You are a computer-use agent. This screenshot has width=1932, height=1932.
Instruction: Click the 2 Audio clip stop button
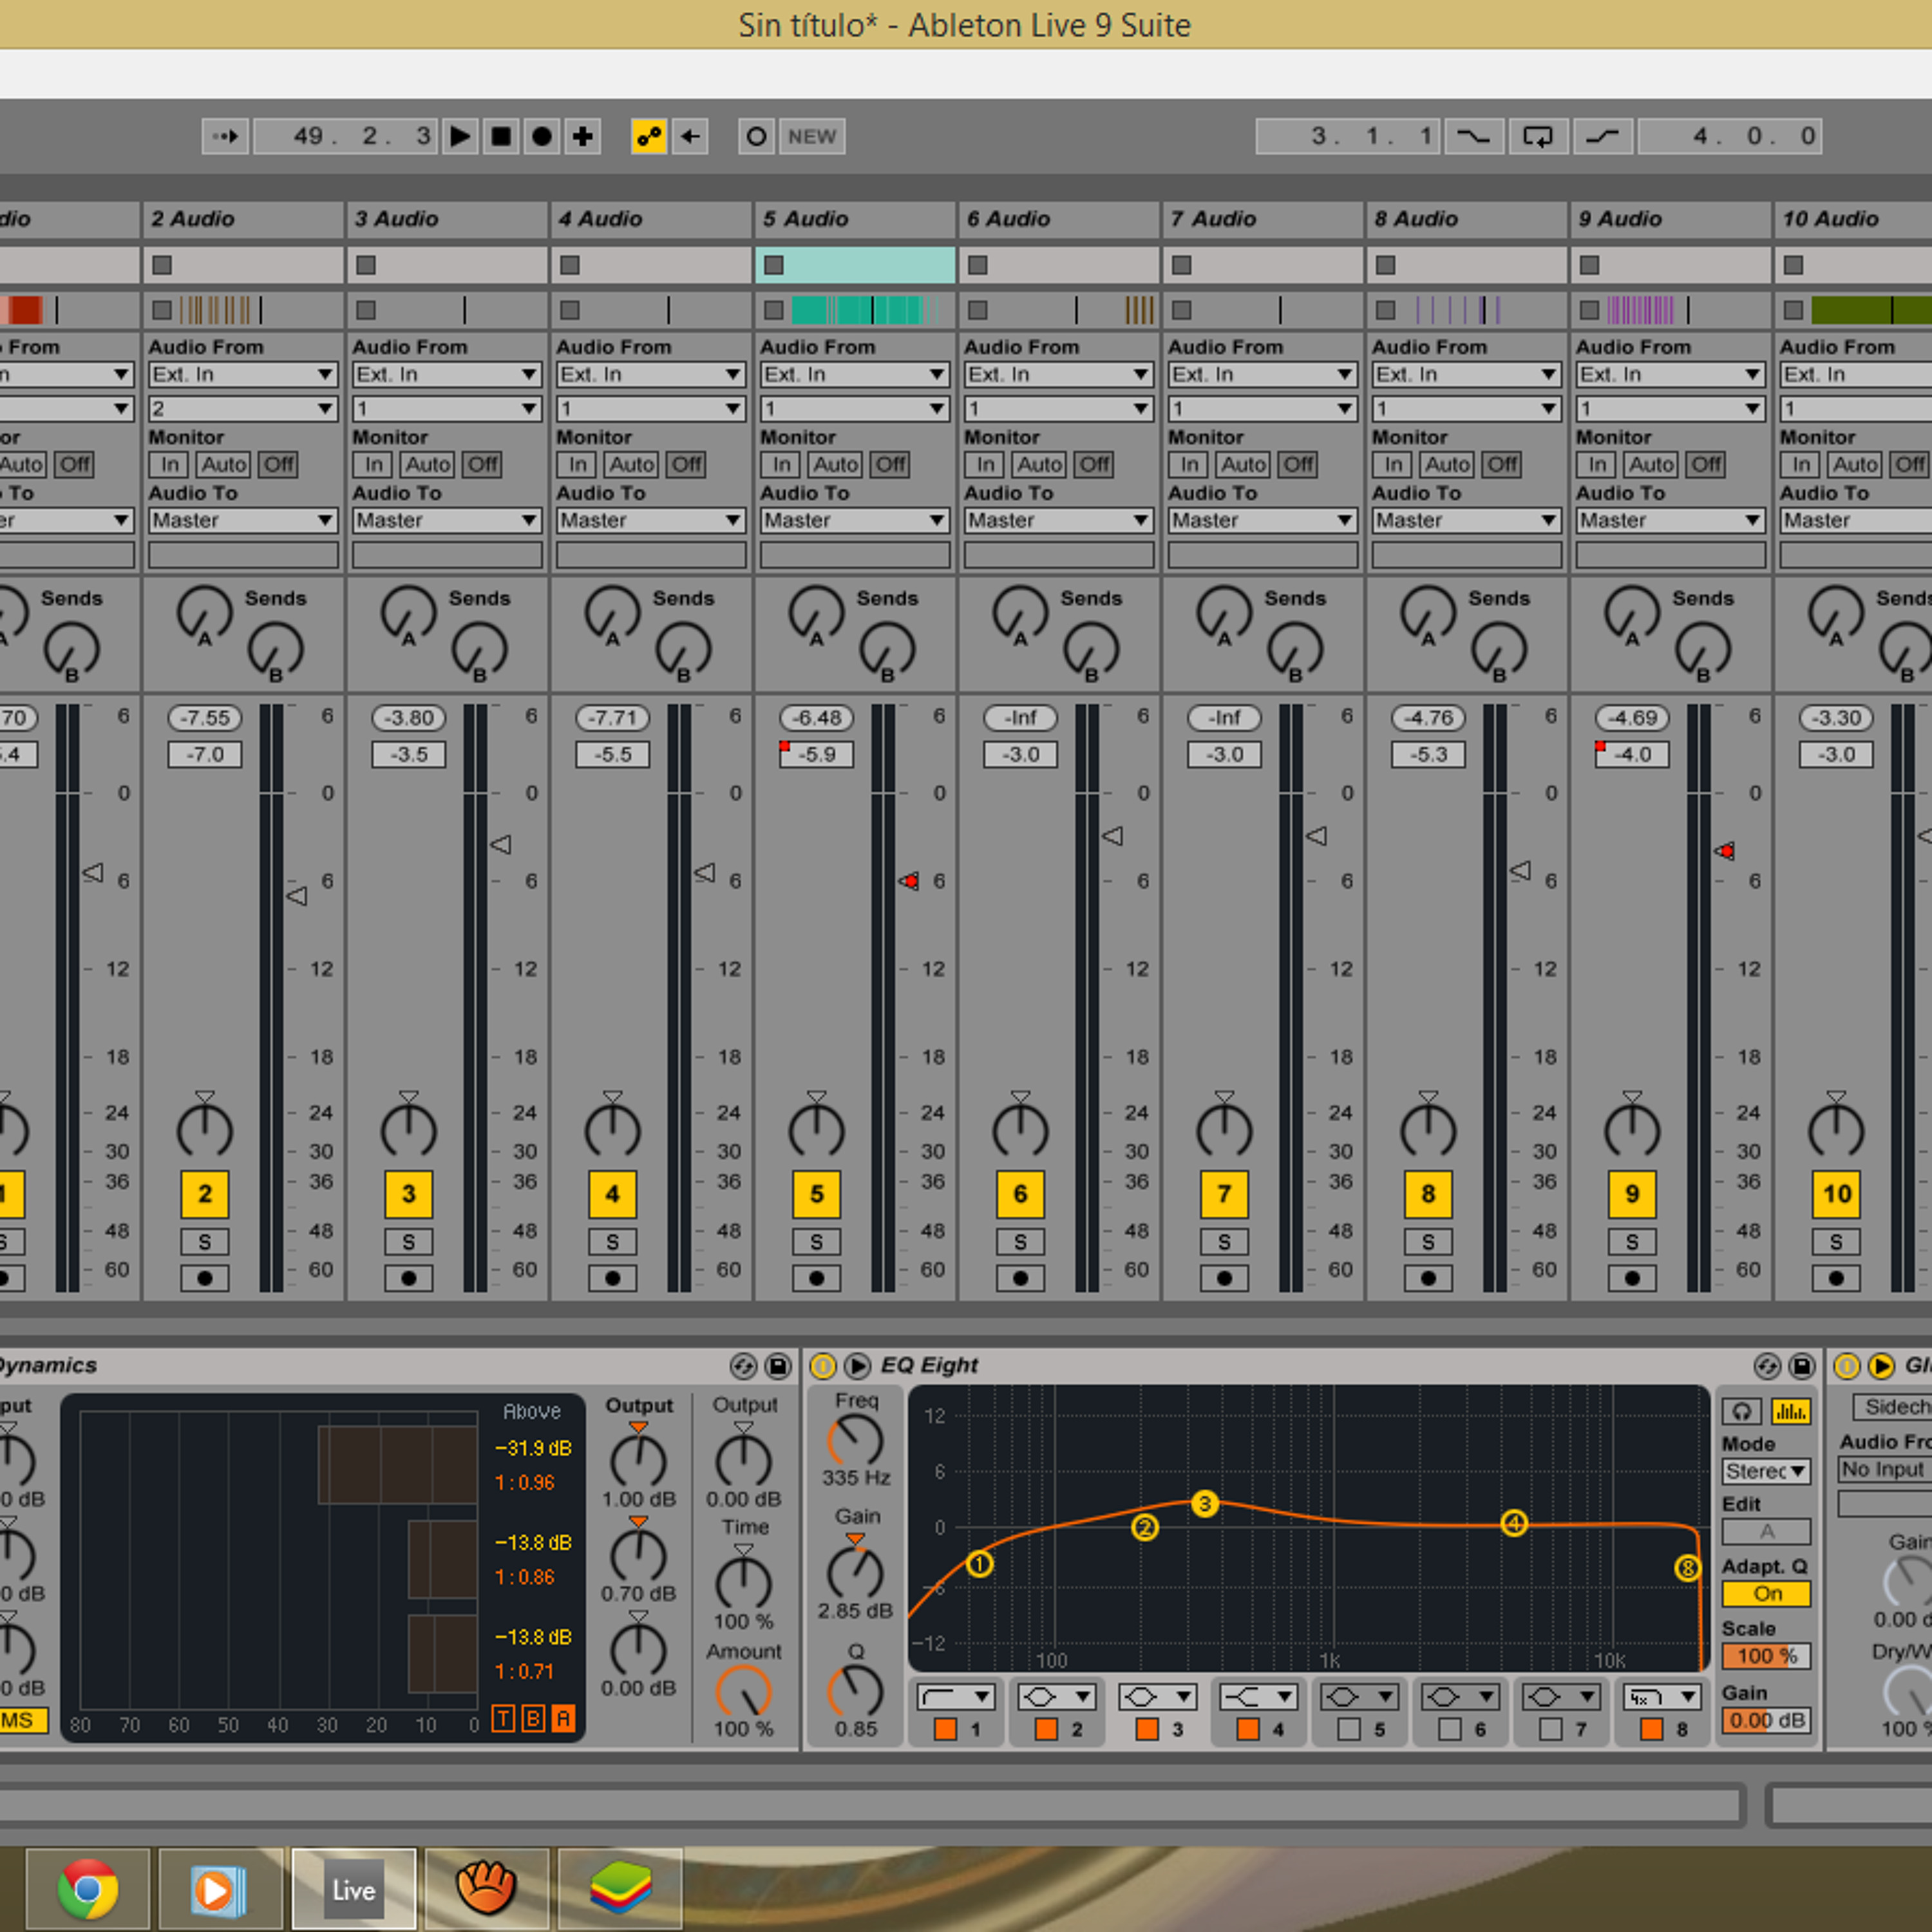(162, 265)
